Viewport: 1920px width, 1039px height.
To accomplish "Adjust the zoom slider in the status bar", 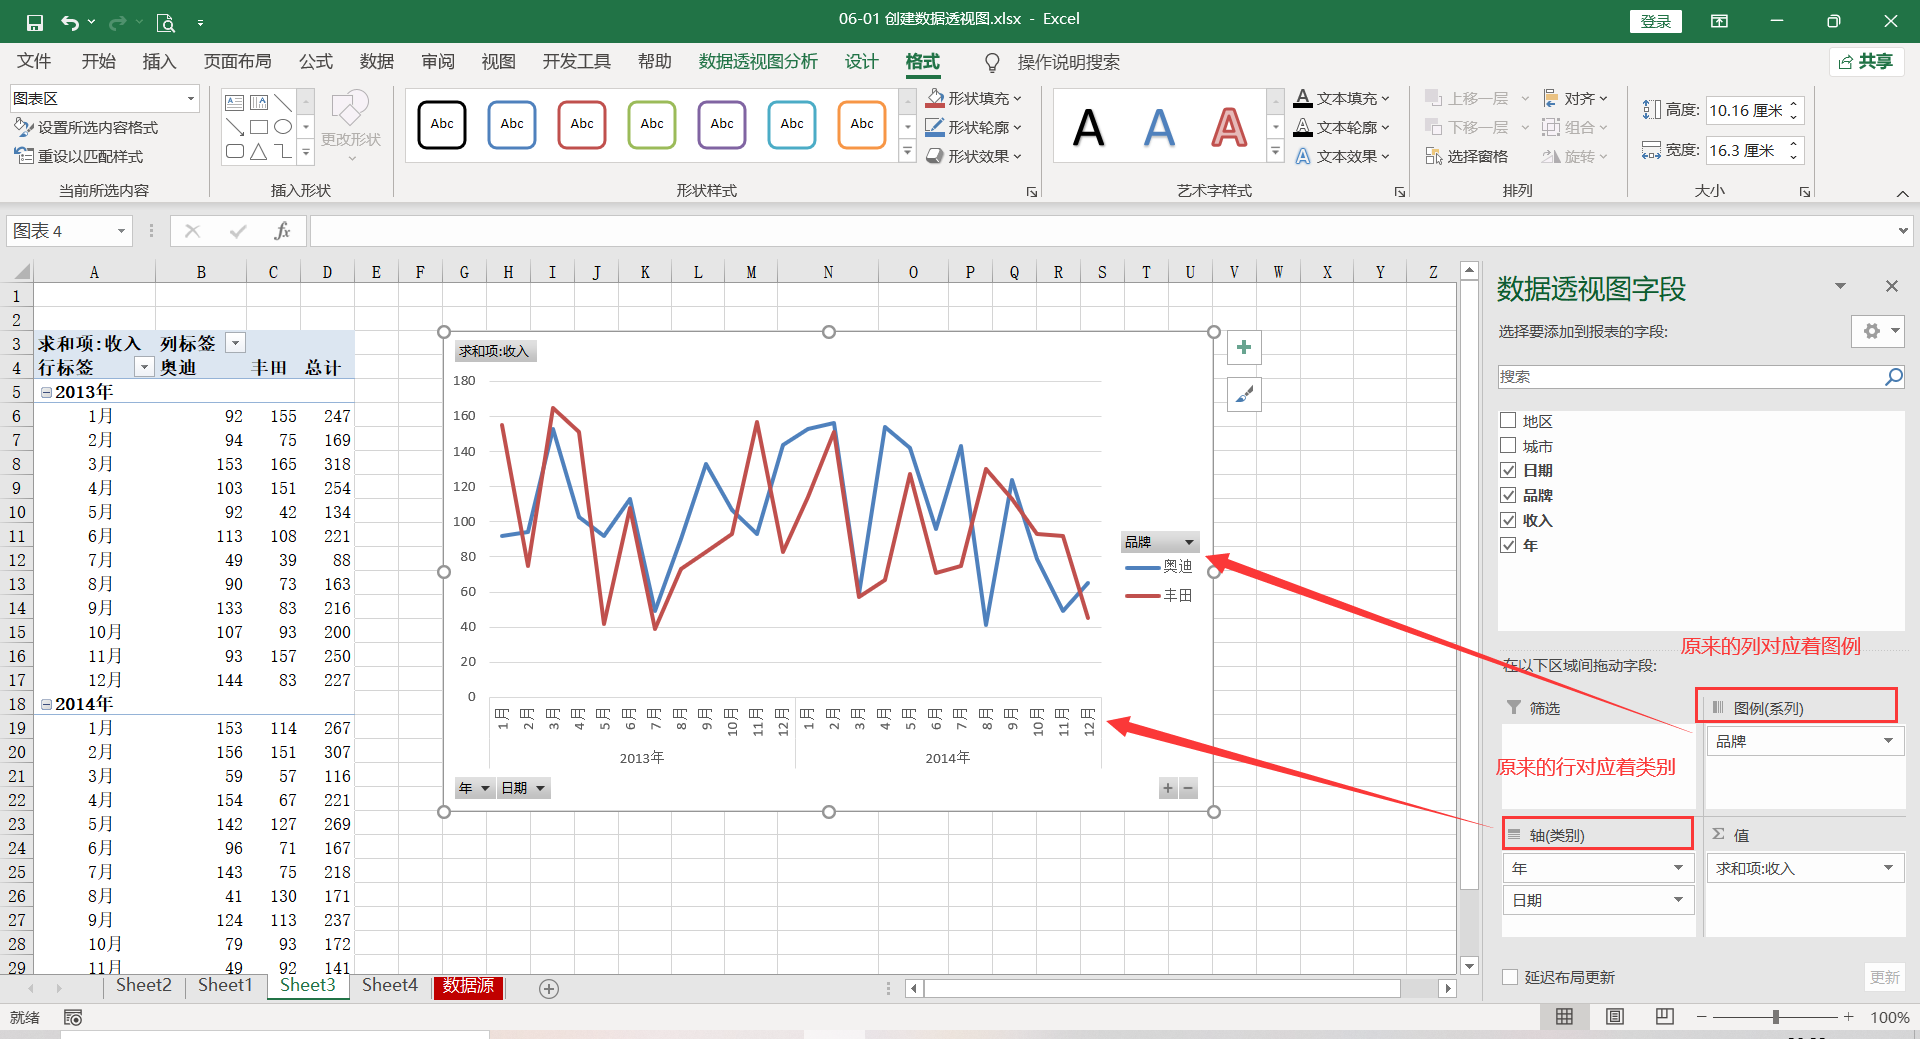I will [1776, 1017].
